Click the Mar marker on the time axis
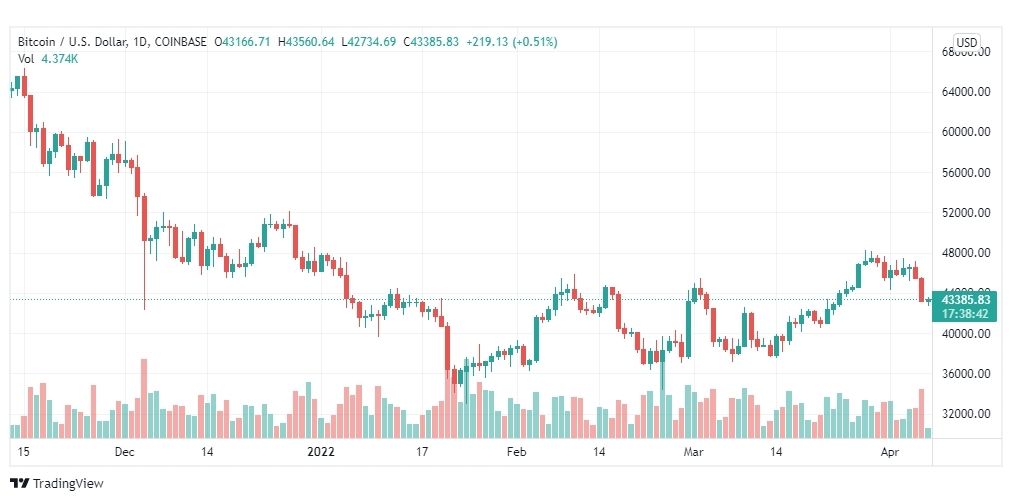 point(694,452)
